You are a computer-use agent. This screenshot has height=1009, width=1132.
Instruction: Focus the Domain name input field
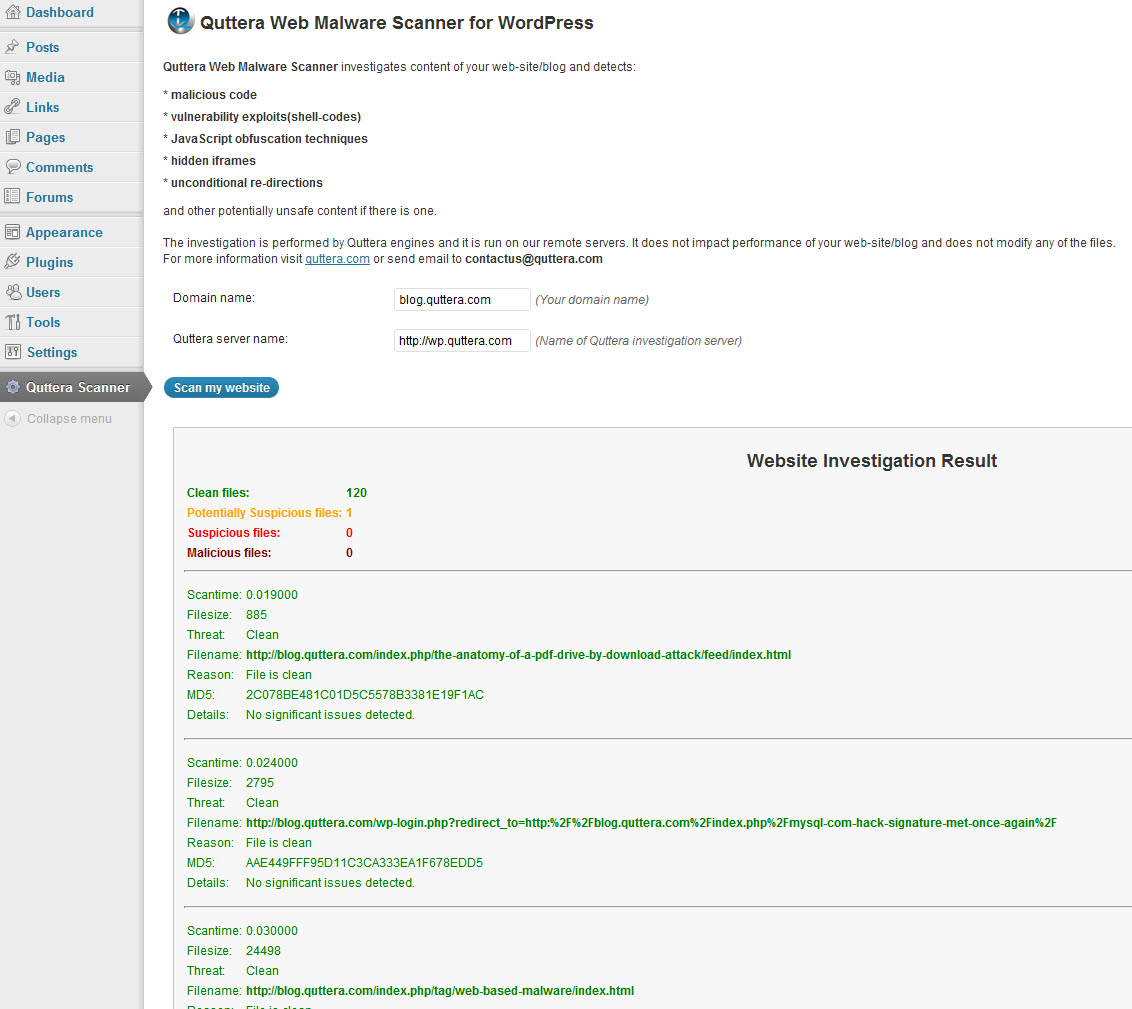[x=462, y=300]
